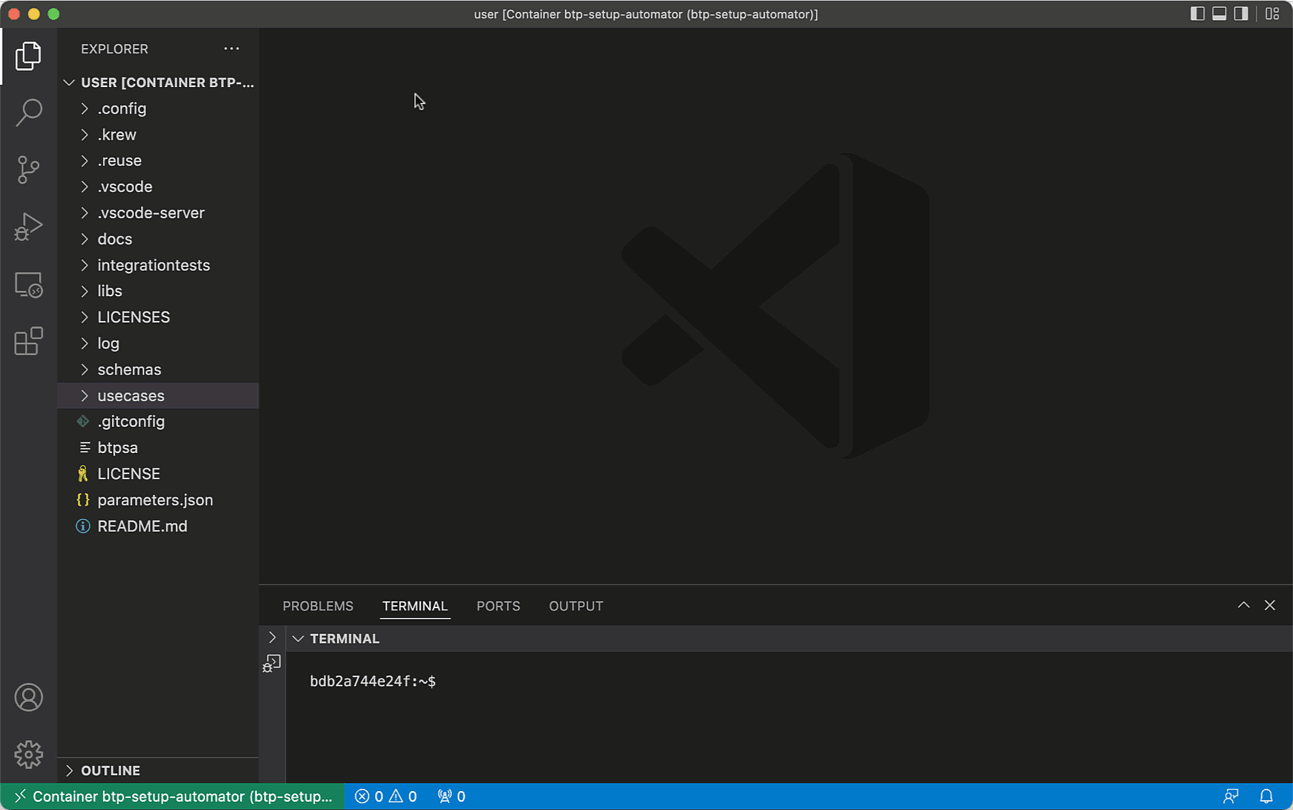Open README.md file
The image size is (1293, 810).
(158, 526)
